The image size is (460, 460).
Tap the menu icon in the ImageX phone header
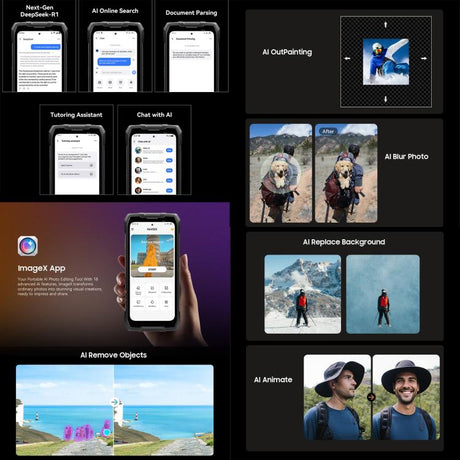coord(133,229)
